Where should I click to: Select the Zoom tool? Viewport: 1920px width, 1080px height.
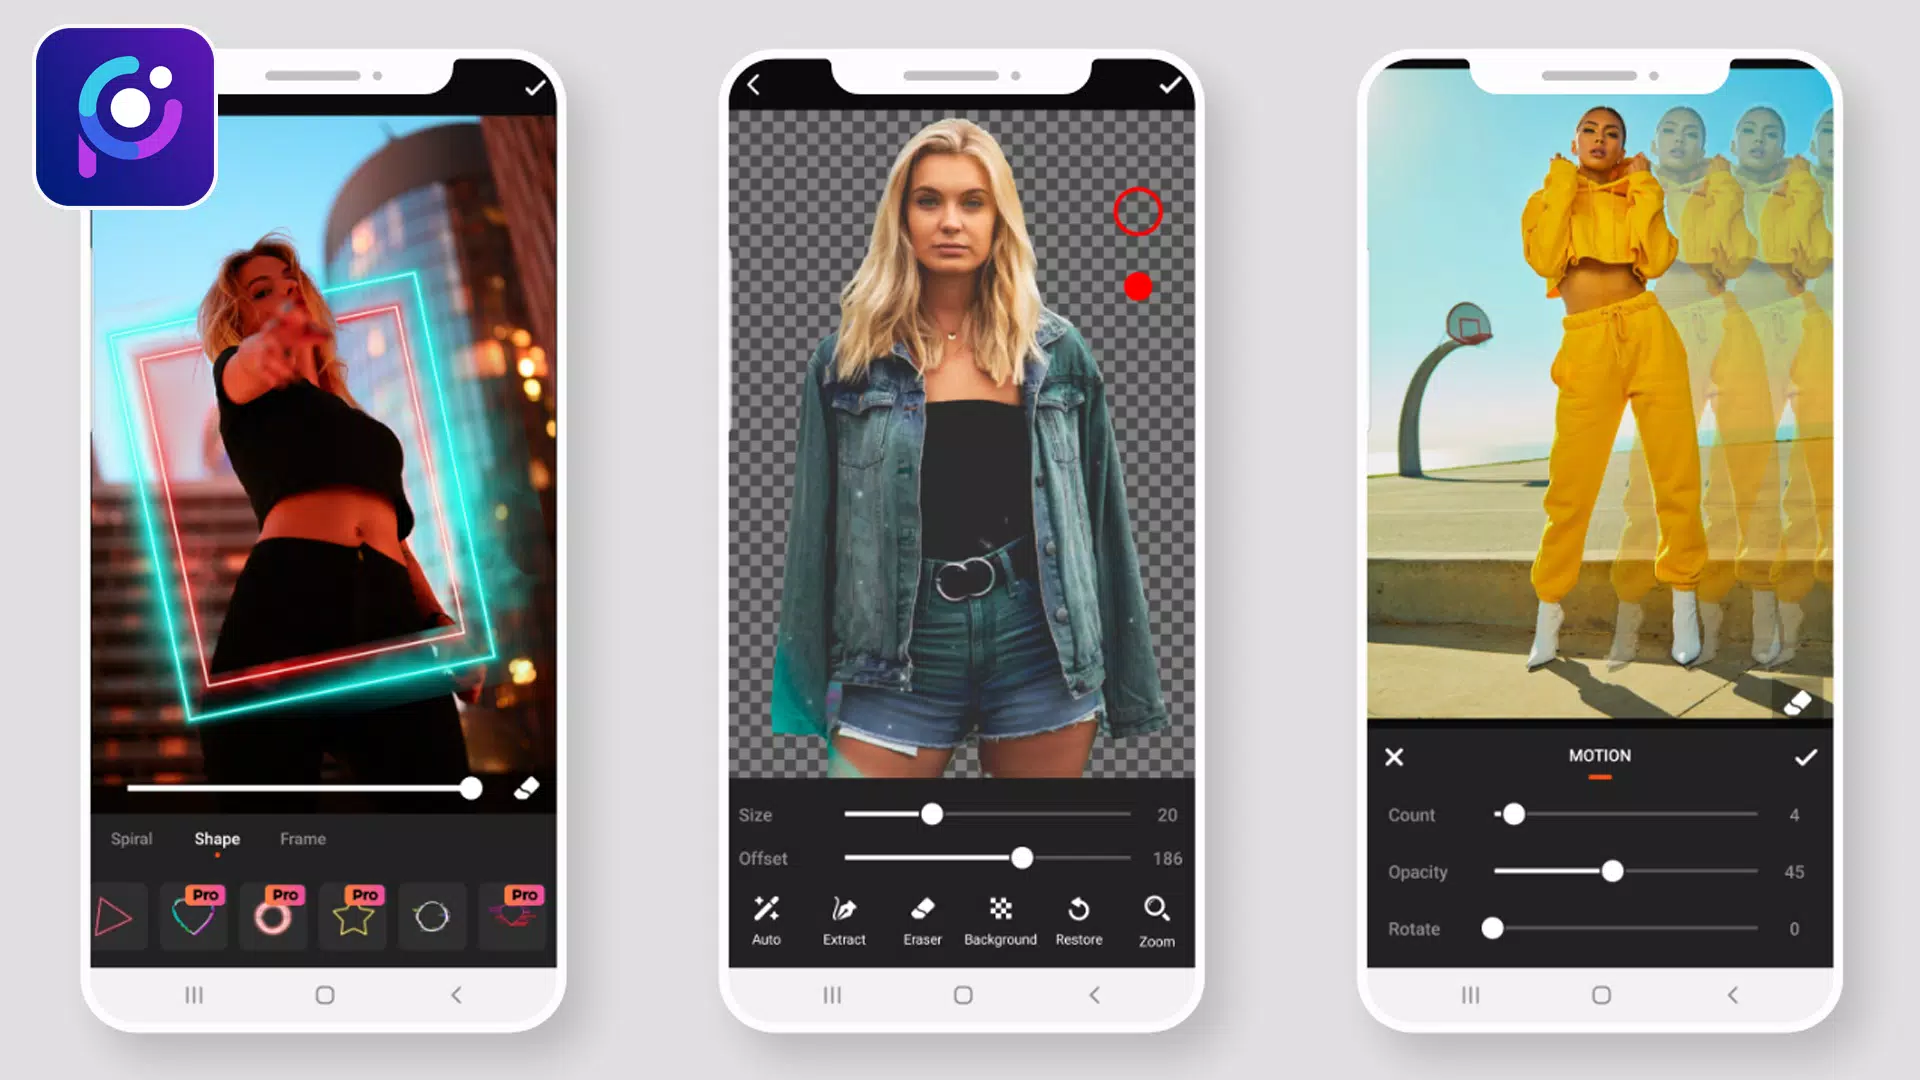1155,919
